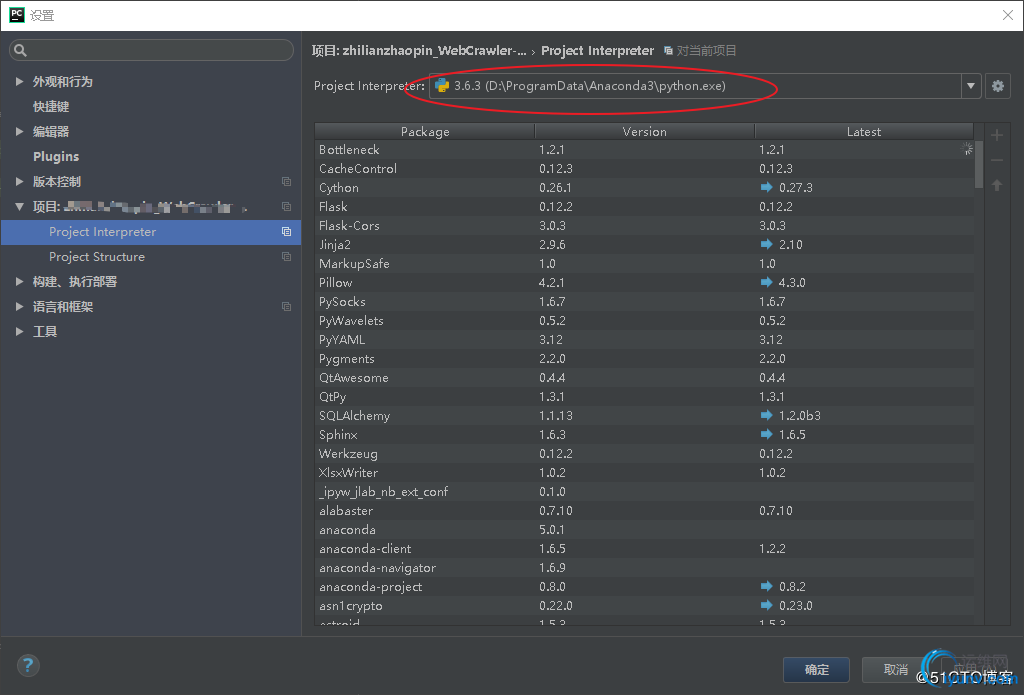
Task: Select the Flask-Cors package row
Action: coord(644,225)
